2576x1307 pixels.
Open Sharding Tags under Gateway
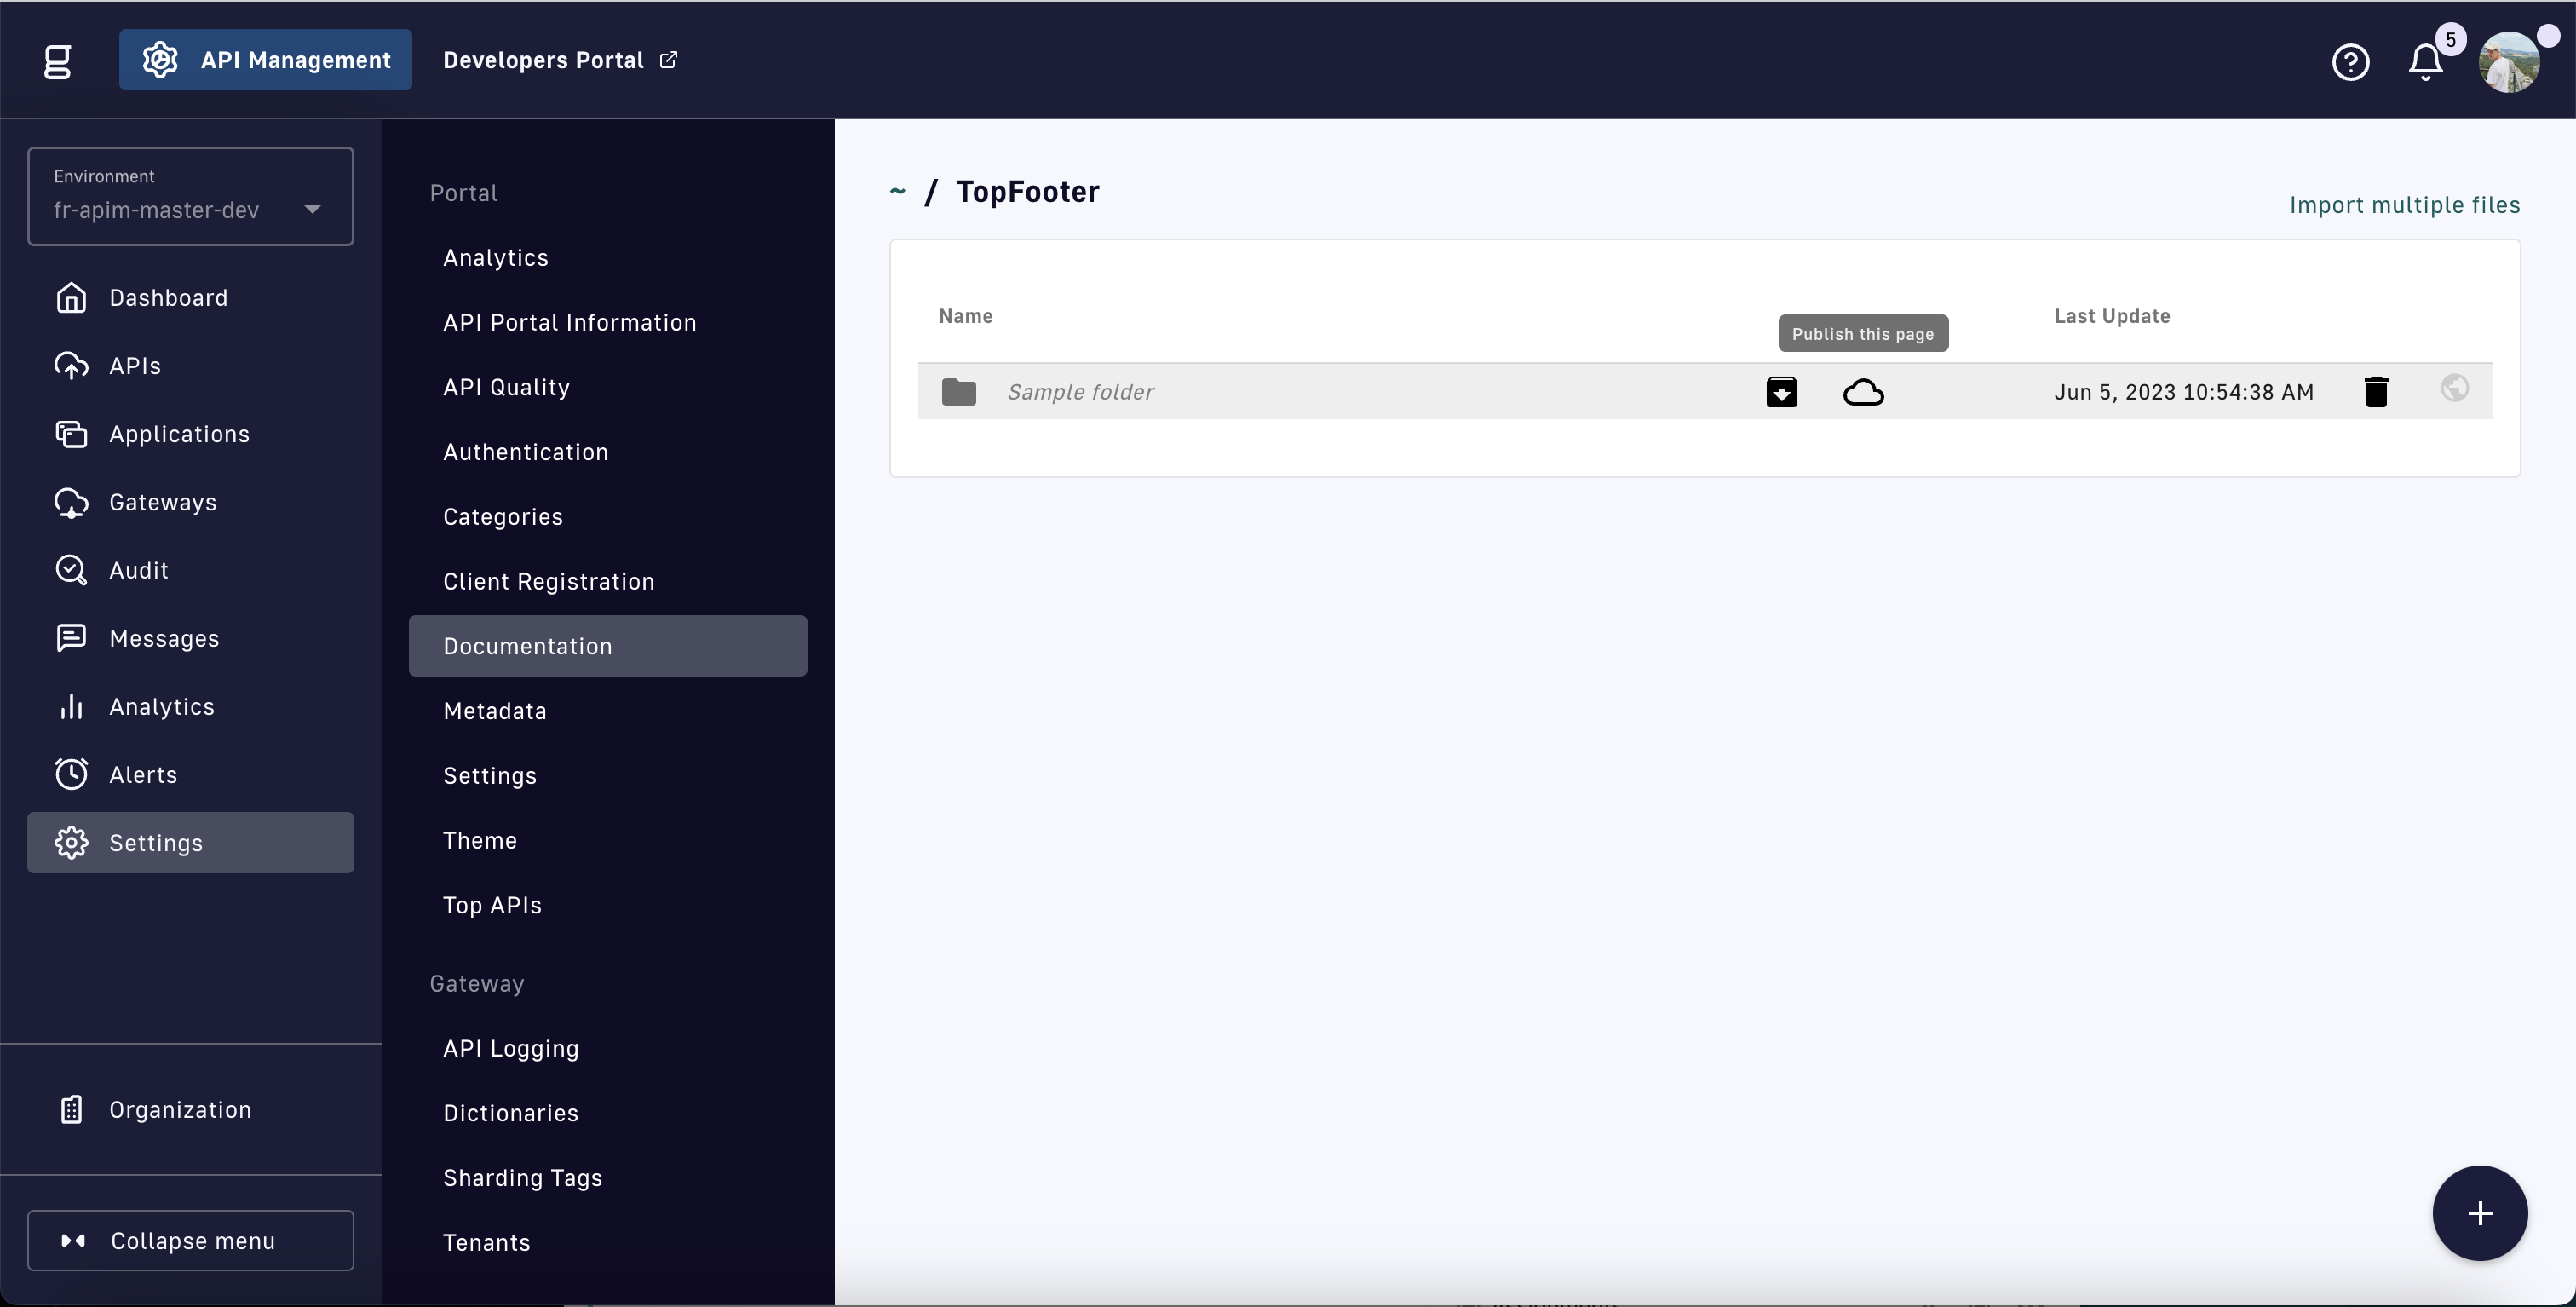522,1178
